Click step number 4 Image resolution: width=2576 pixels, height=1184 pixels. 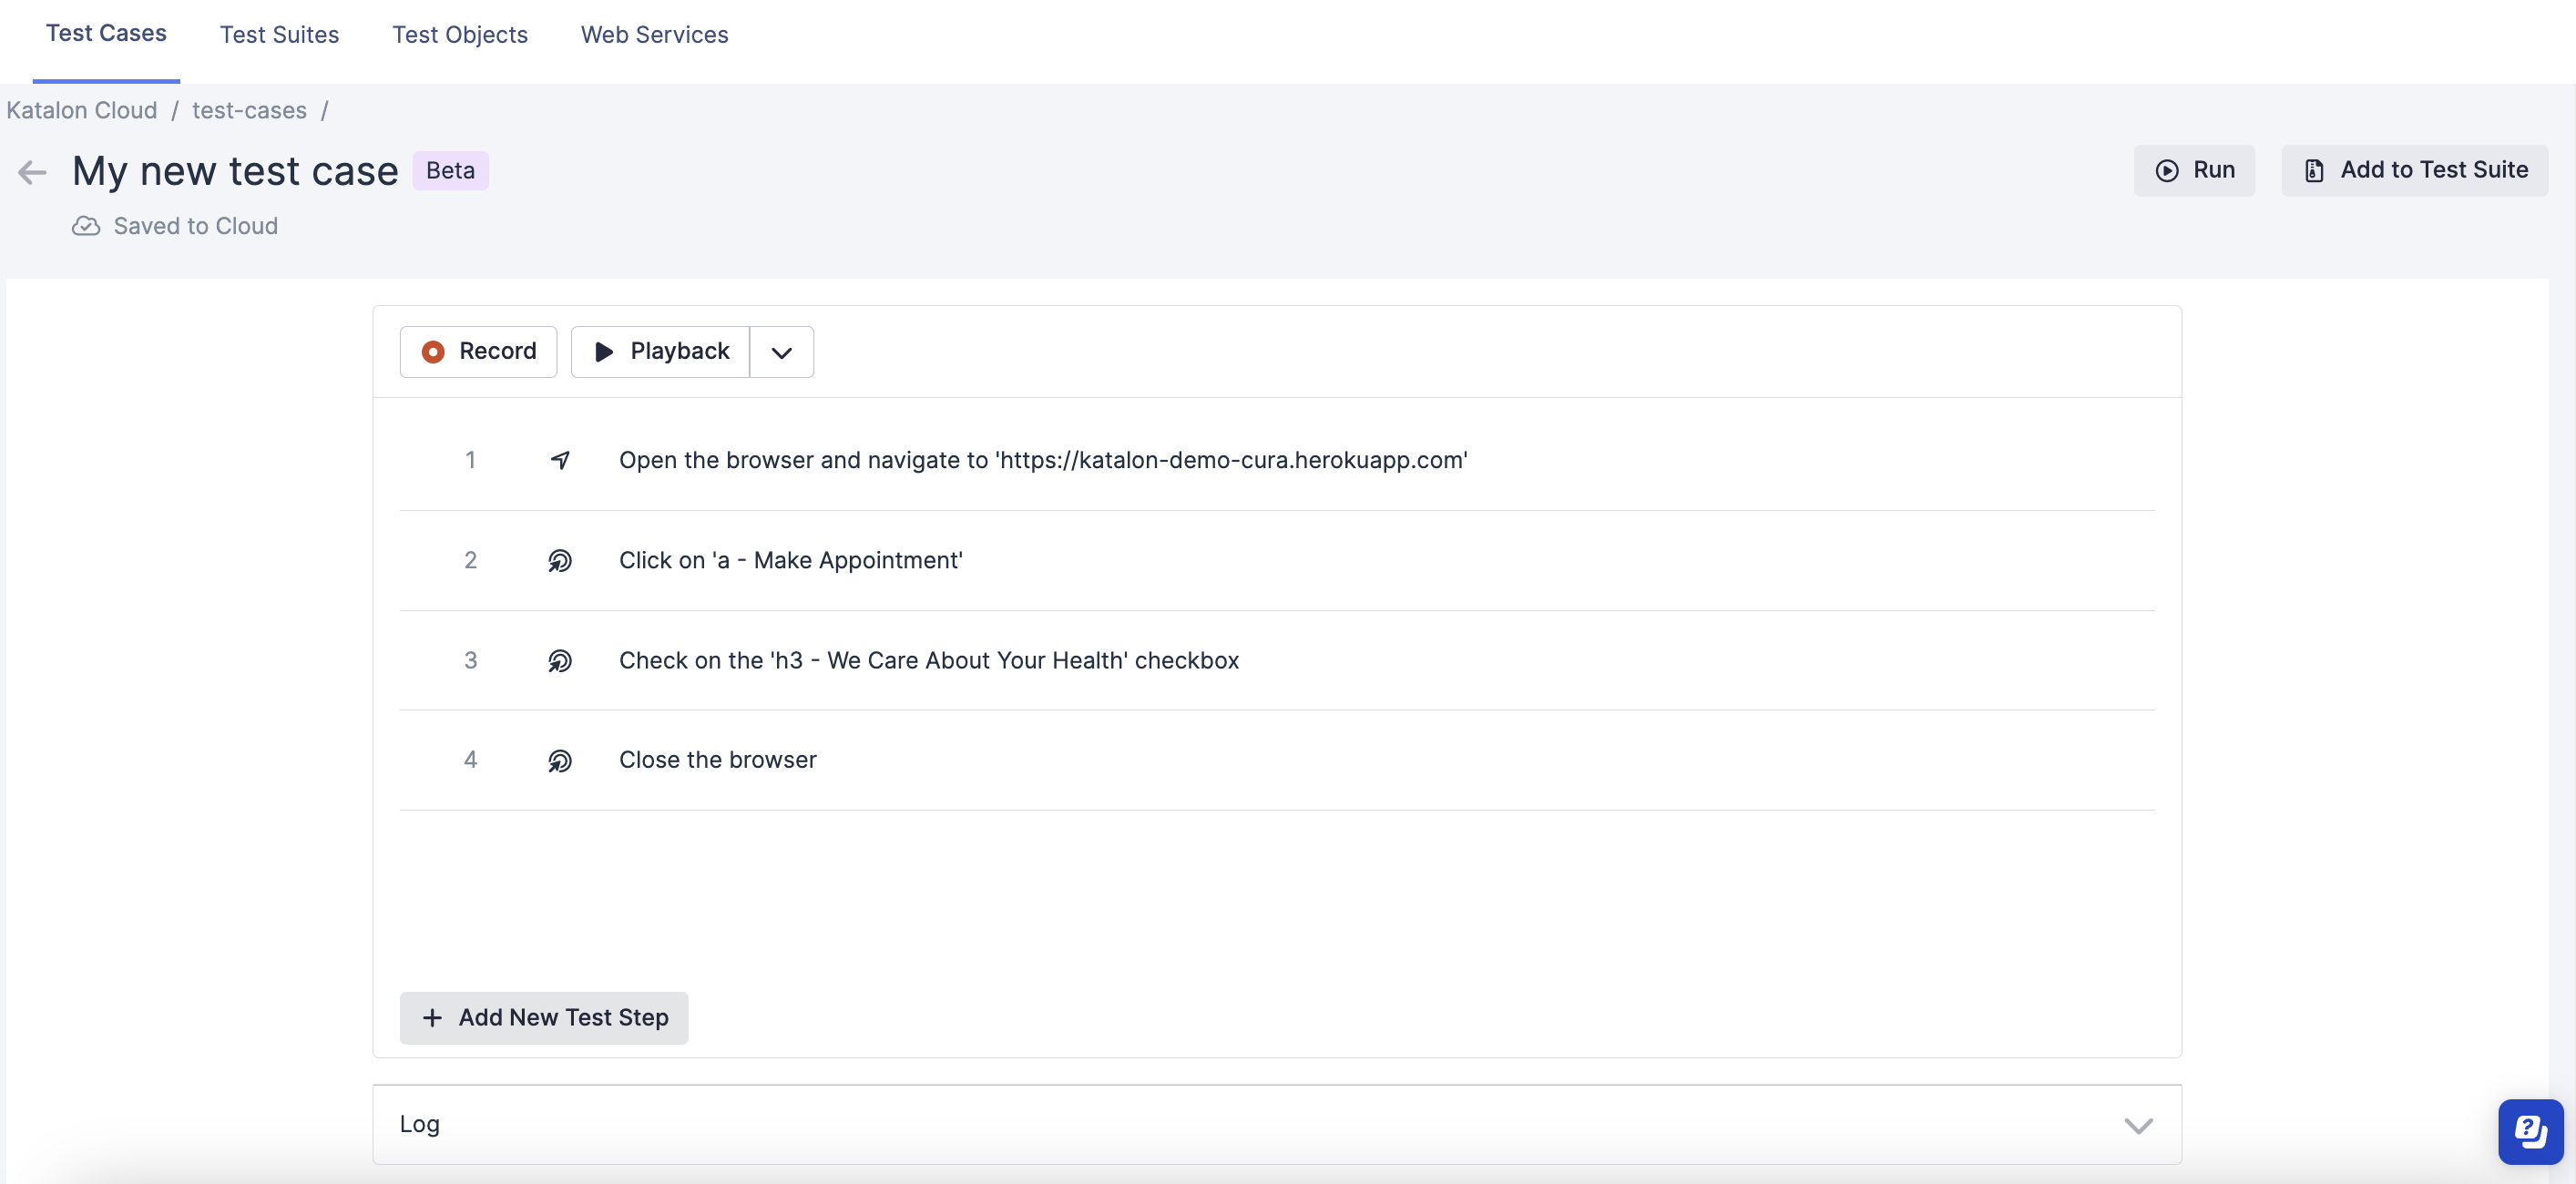(x=470, y=760)
